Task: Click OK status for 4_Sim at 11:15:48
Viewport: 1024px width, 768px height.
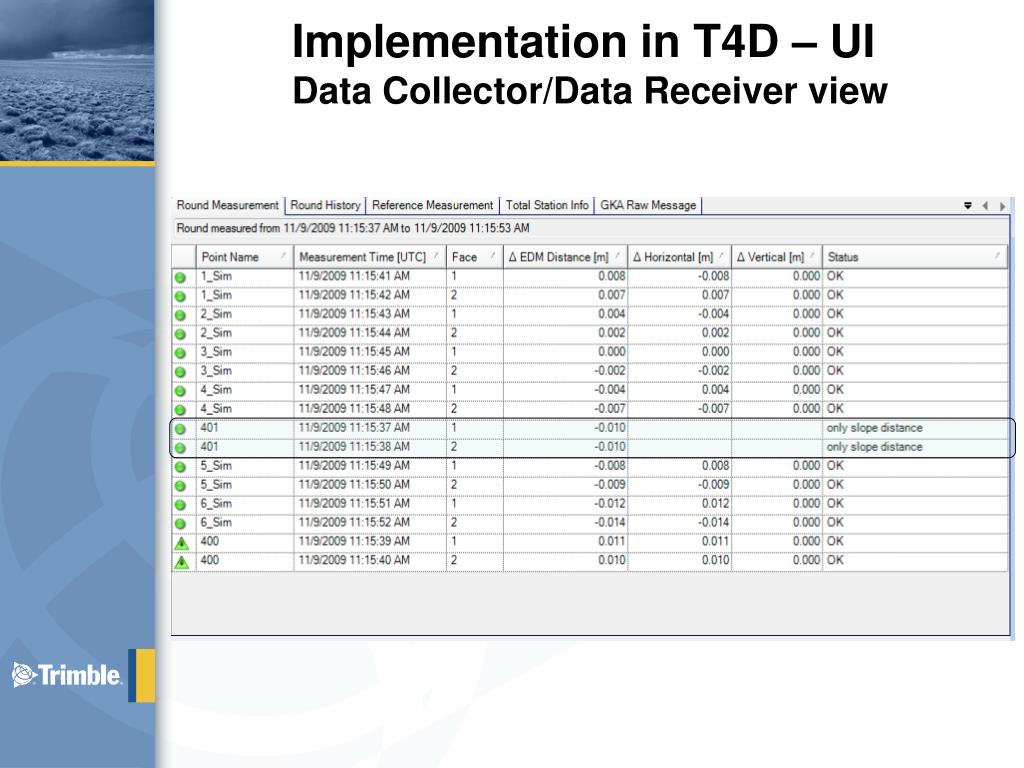Action: point(835,409)
